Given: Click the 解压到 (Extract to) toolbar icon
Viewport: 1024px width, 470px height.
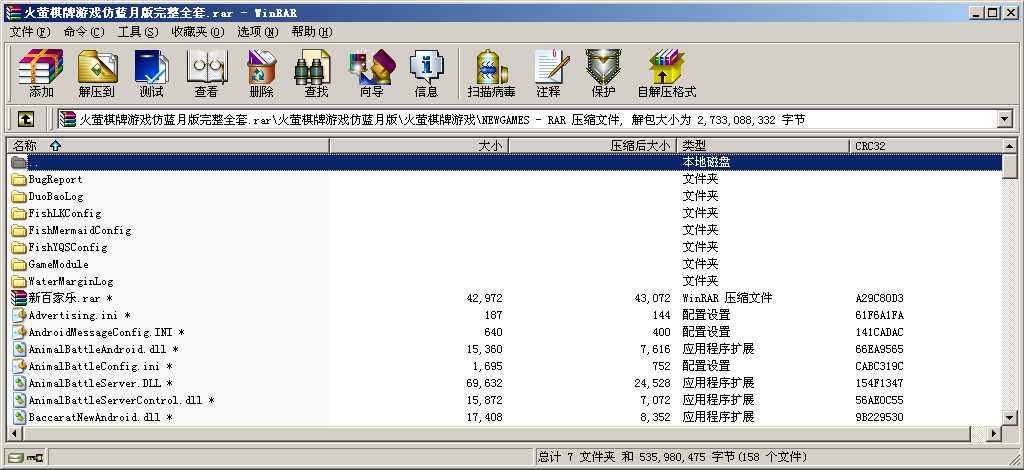Looking at the screenshot, I should (x=97, y=67).
